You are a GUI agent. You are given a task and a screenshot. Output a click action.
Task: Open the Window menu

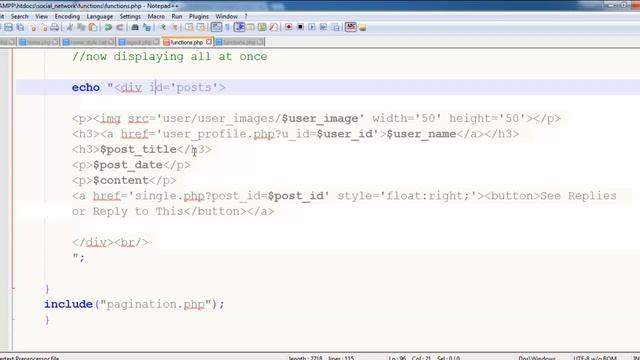coord(227,16)
